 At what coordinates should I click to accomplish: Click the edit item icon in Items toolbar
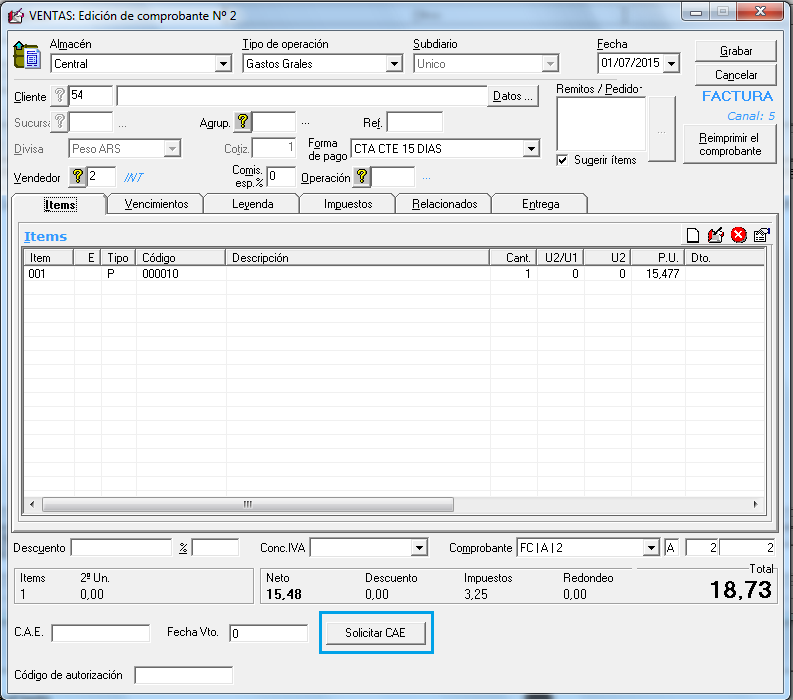pos(715,236)
